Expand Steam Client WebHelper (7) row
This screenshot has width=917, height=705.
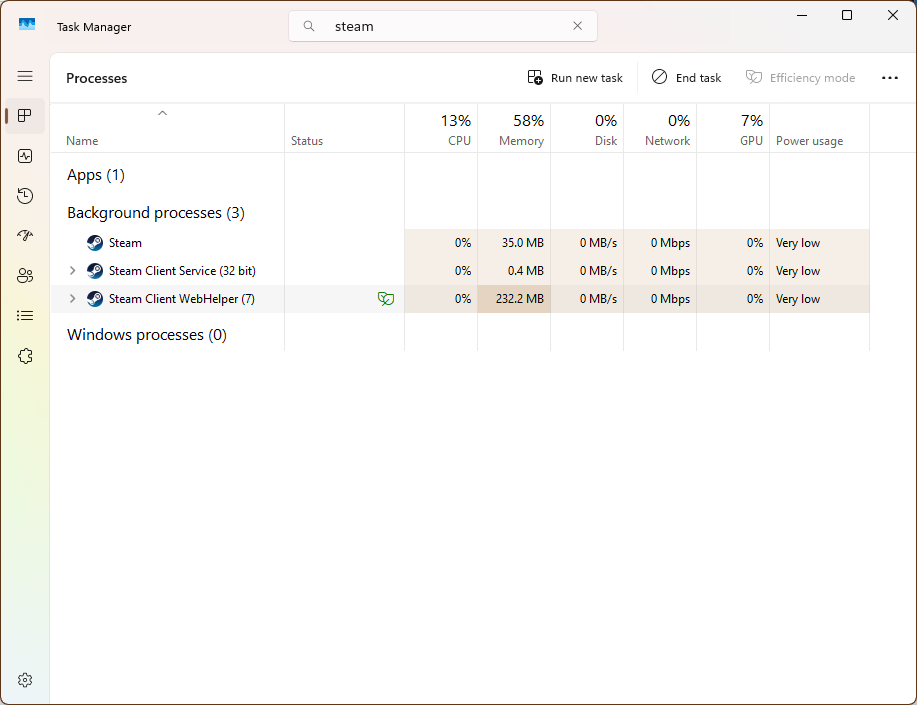[x=73, y=298]
